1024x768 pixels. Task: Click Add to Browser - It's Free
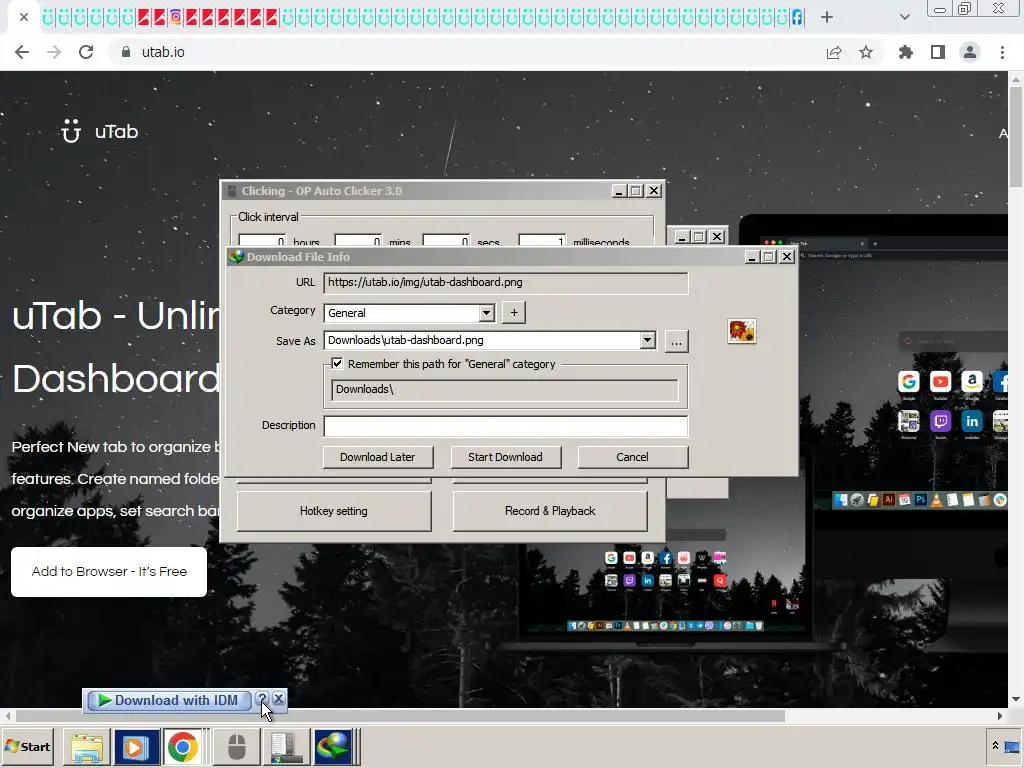[x=109, y=571]
